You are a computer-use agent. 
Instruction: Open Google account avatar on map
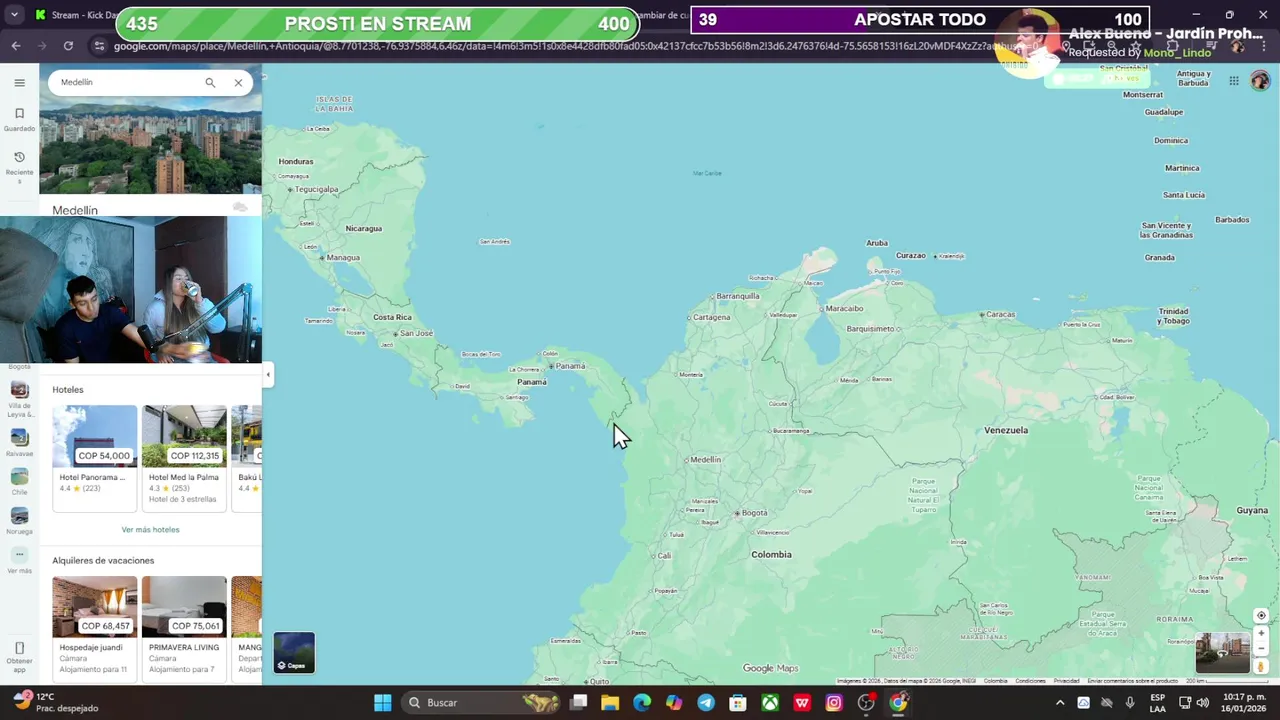[x=1260, y=82]
